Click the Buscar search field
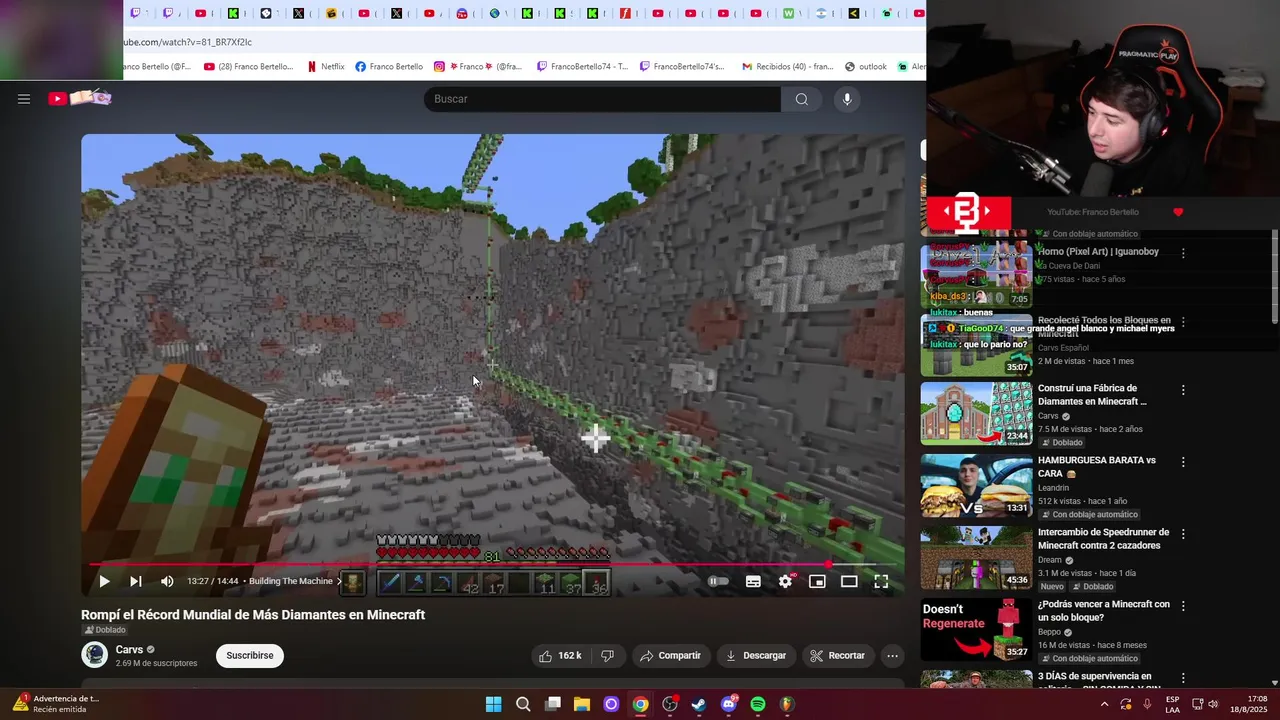Screen dimensions: 1280x720 (x=602, y=99)
